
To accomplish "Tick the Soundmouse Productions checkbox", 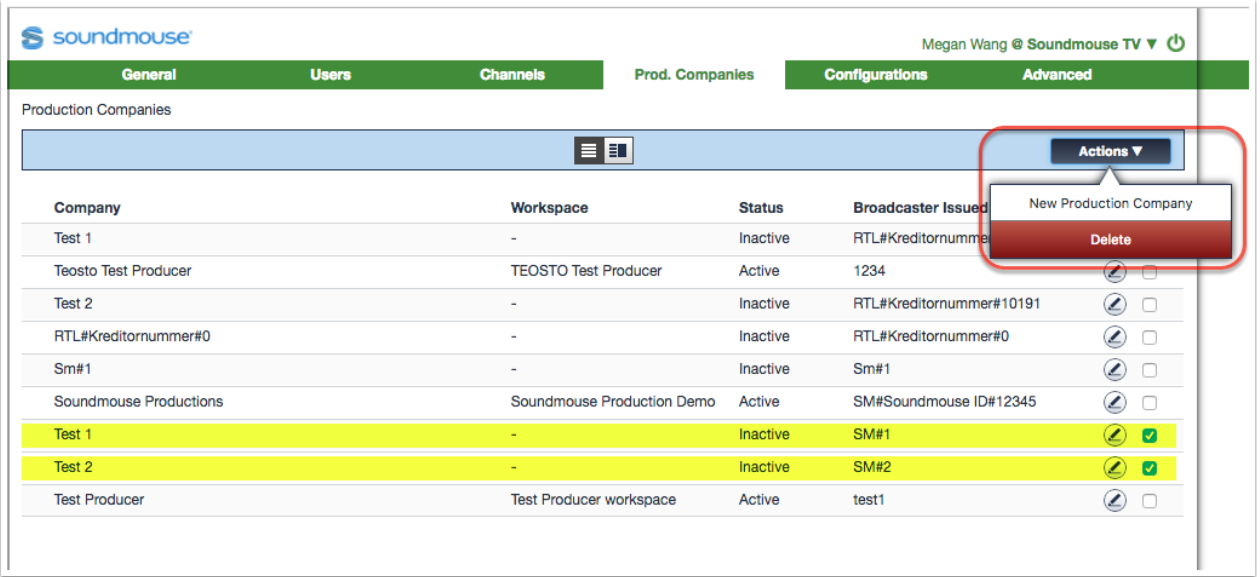I will coord(1150,403).
